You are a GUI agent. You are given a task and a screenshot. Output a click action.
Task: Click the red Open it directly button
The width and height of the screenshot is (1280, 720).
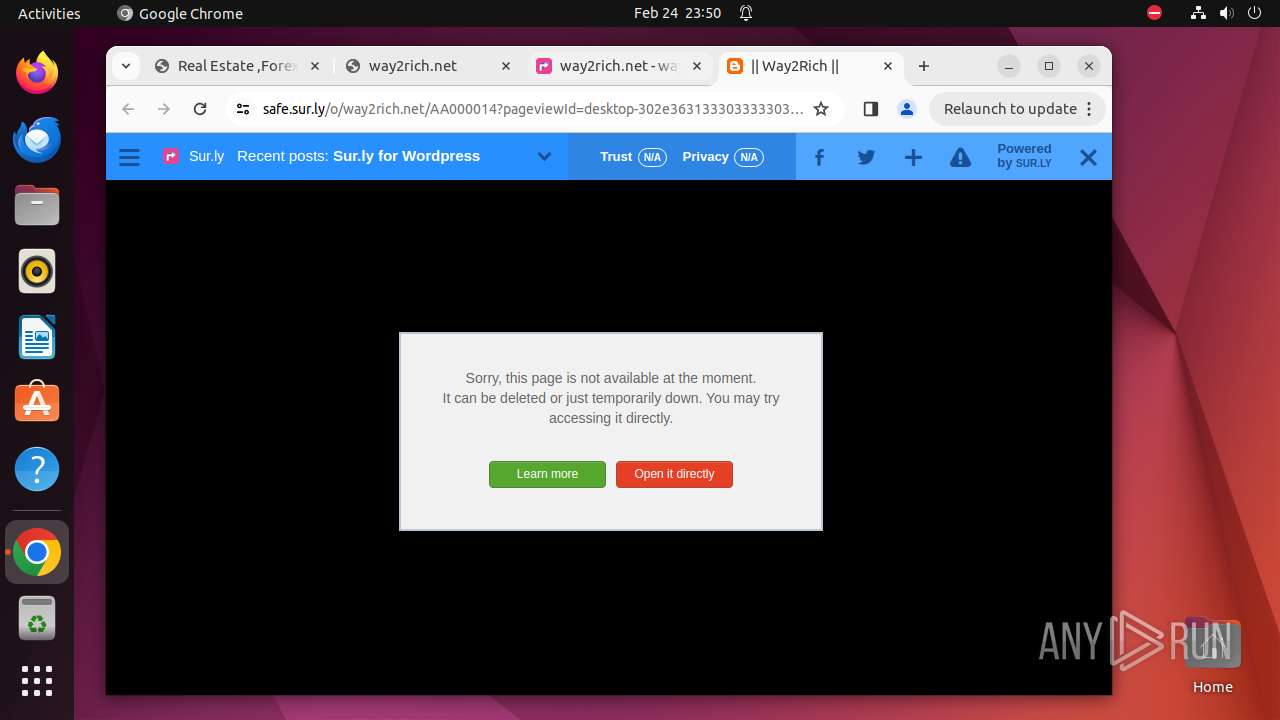pos(674,474)
